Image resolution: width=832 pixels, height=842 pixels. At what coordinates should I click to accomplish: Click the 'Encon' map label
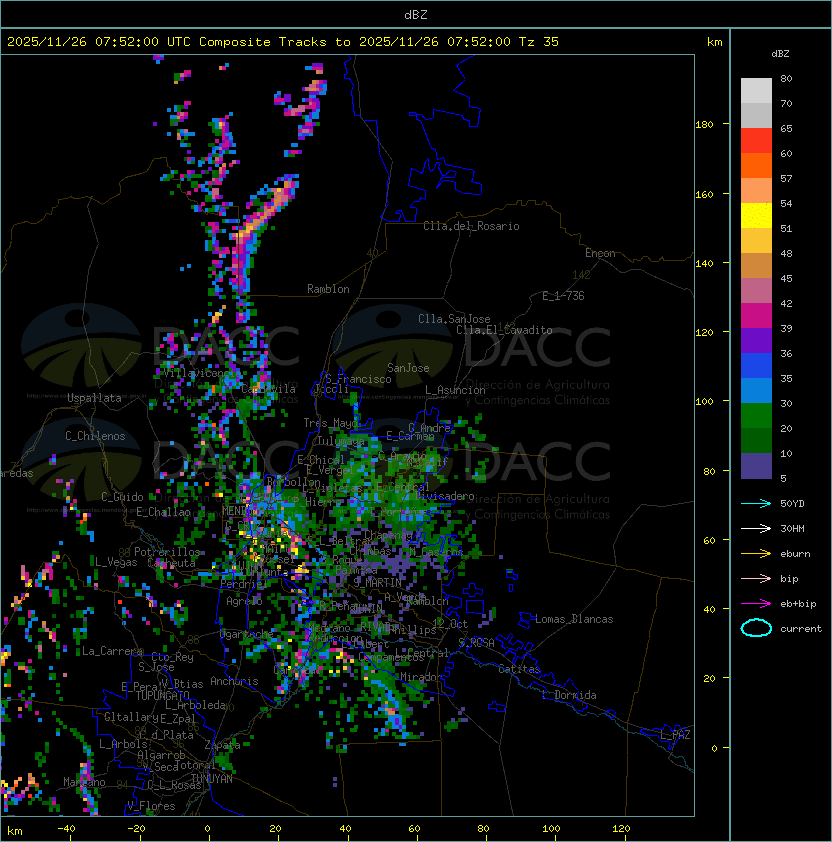[600, 253]
